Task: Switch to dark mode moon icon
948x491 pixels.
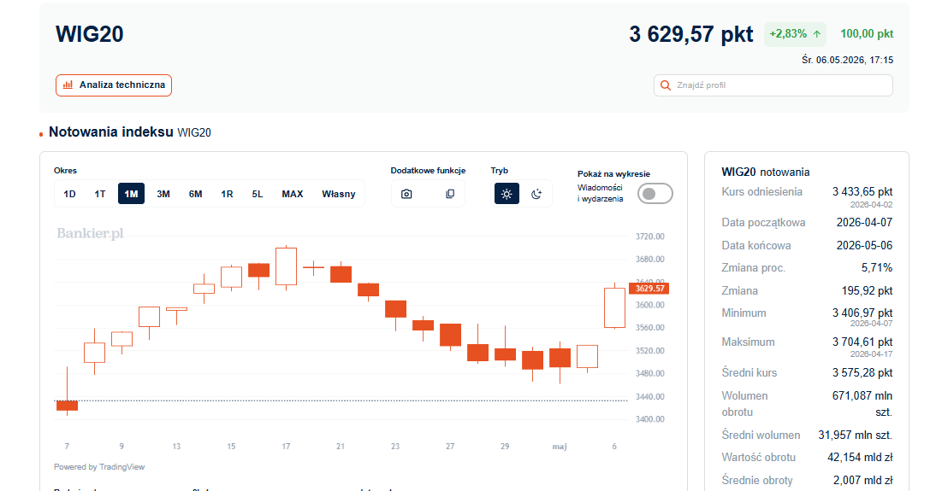Action: tap(537, 194)
